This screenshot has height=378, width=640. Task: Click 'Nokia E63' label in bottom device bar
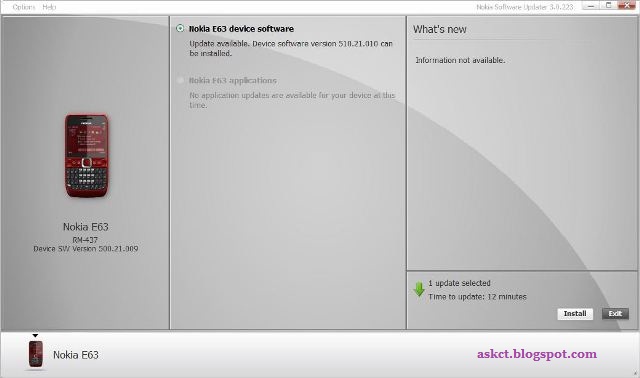[76, 355]
